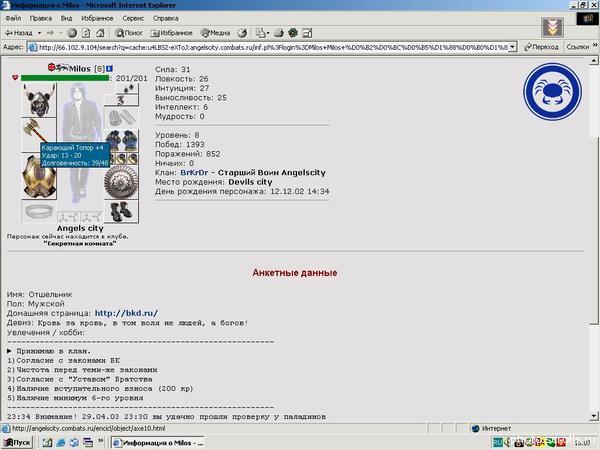Open the Поиск search toolbar button
The height and width of the screenshot is (450, 600).
point(129,33)
